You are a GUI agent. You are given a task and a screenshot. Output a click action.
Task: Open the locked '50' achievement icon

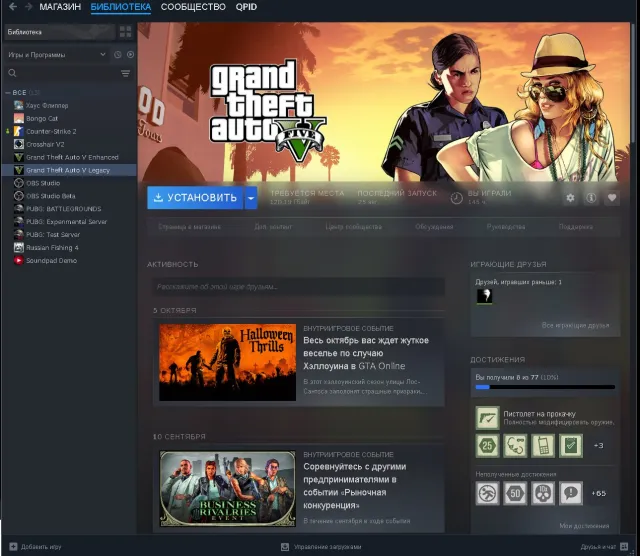pyautogui.click(x=515, y=493)
